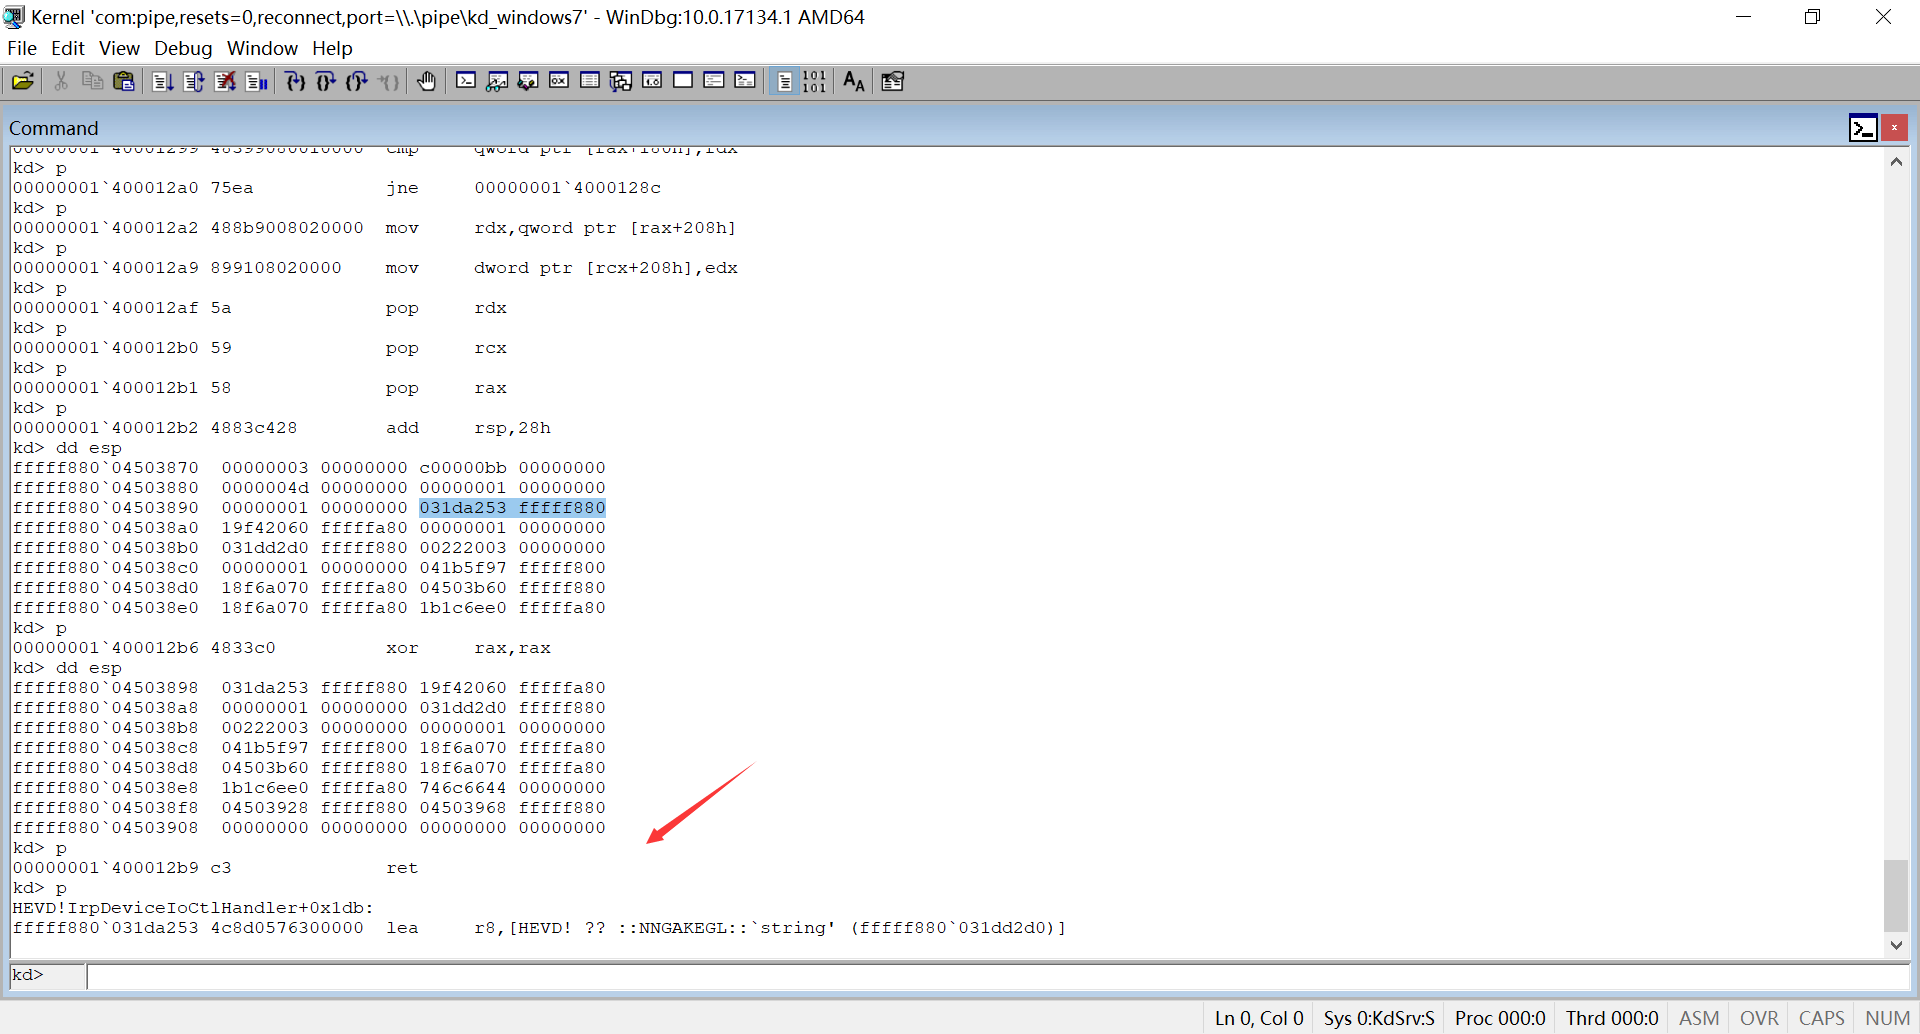Click the OVR status indicator

coord(1759,1018)
